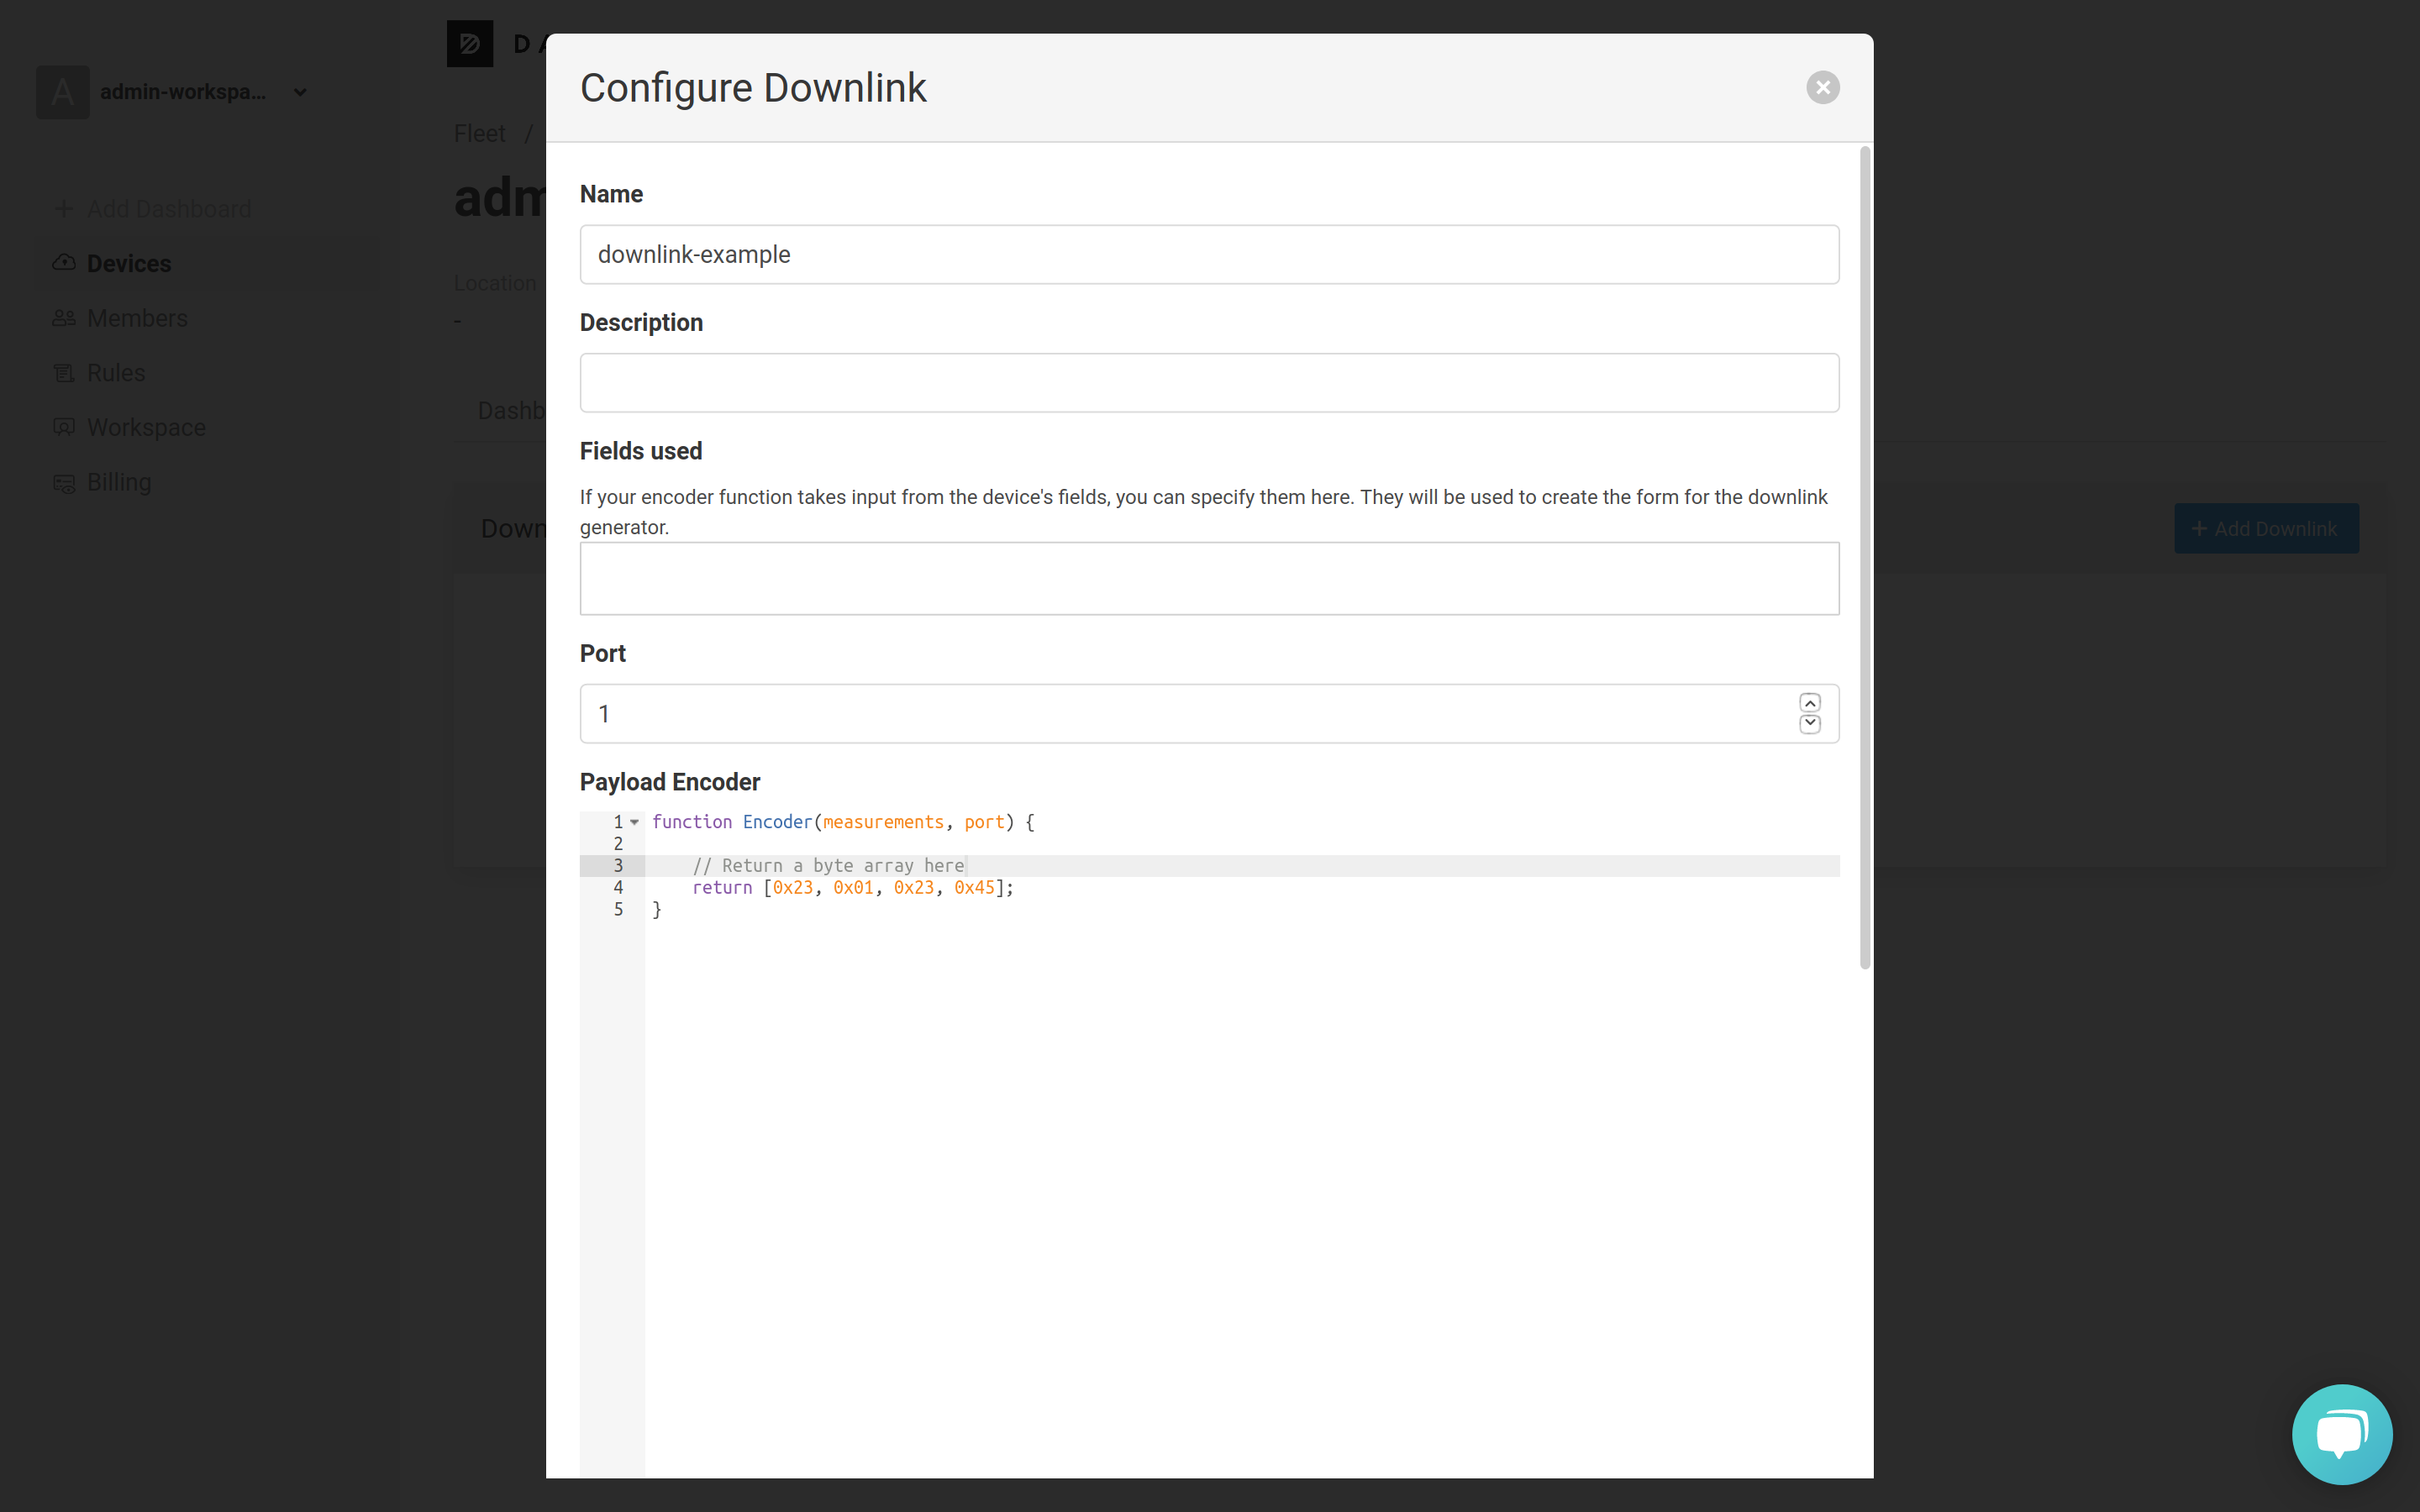Open Rules in sidebar

(x=116, y=373)
